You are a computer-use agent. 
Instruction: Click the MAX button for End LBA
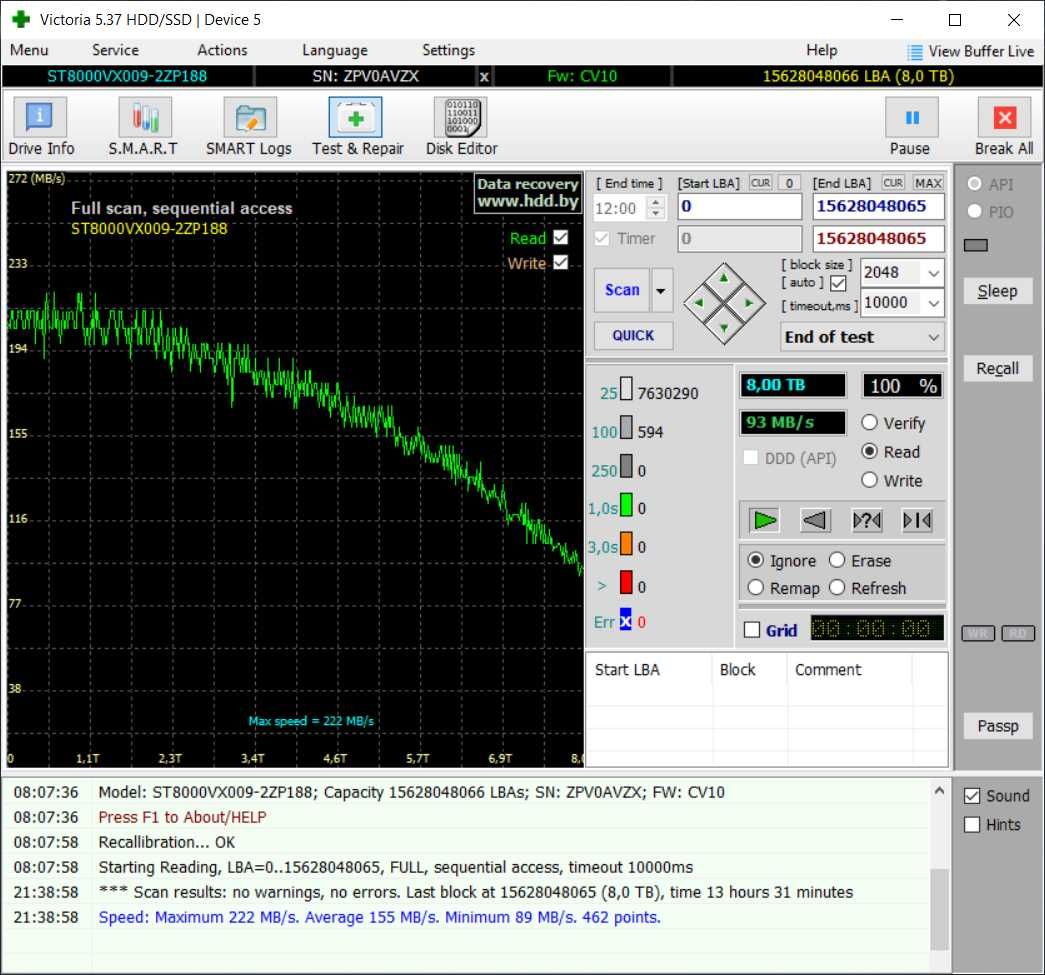928,183
